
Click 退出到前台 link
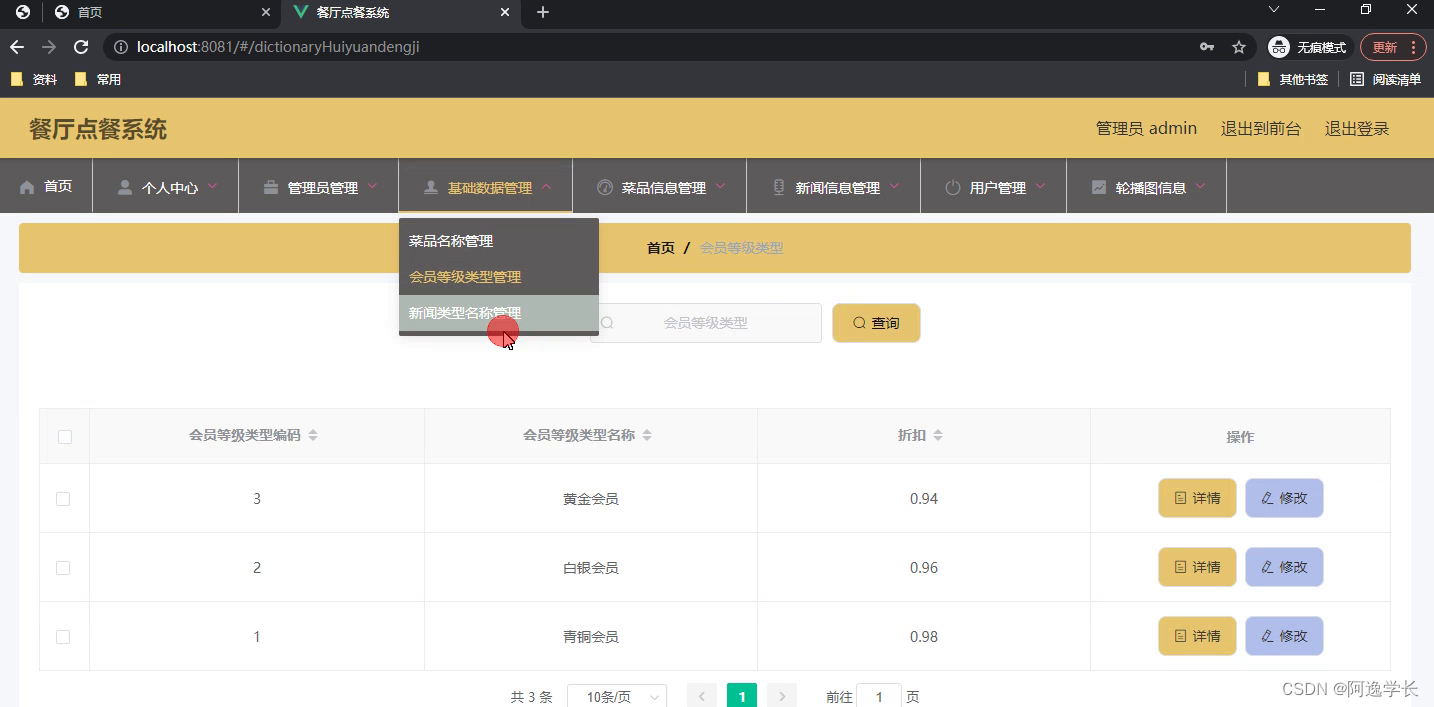pyautogui.click(x=1261, y=128)
